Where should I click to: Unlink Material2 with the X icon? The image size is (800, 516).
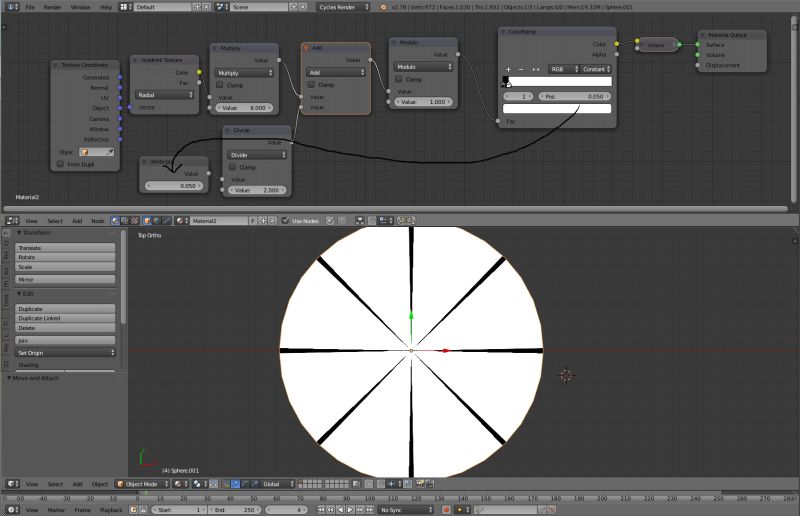pyautogui.click(x=272, y=221)
